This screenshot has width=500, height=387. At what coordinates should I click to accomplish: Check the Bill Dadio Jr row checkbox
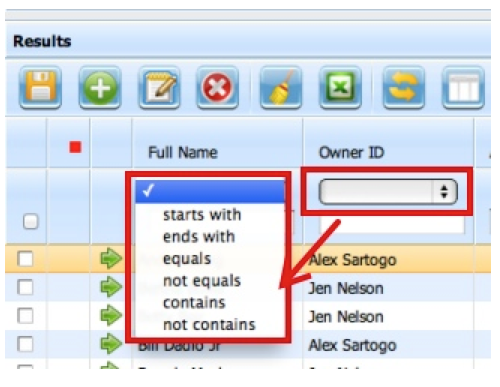(x=26, y=344)
